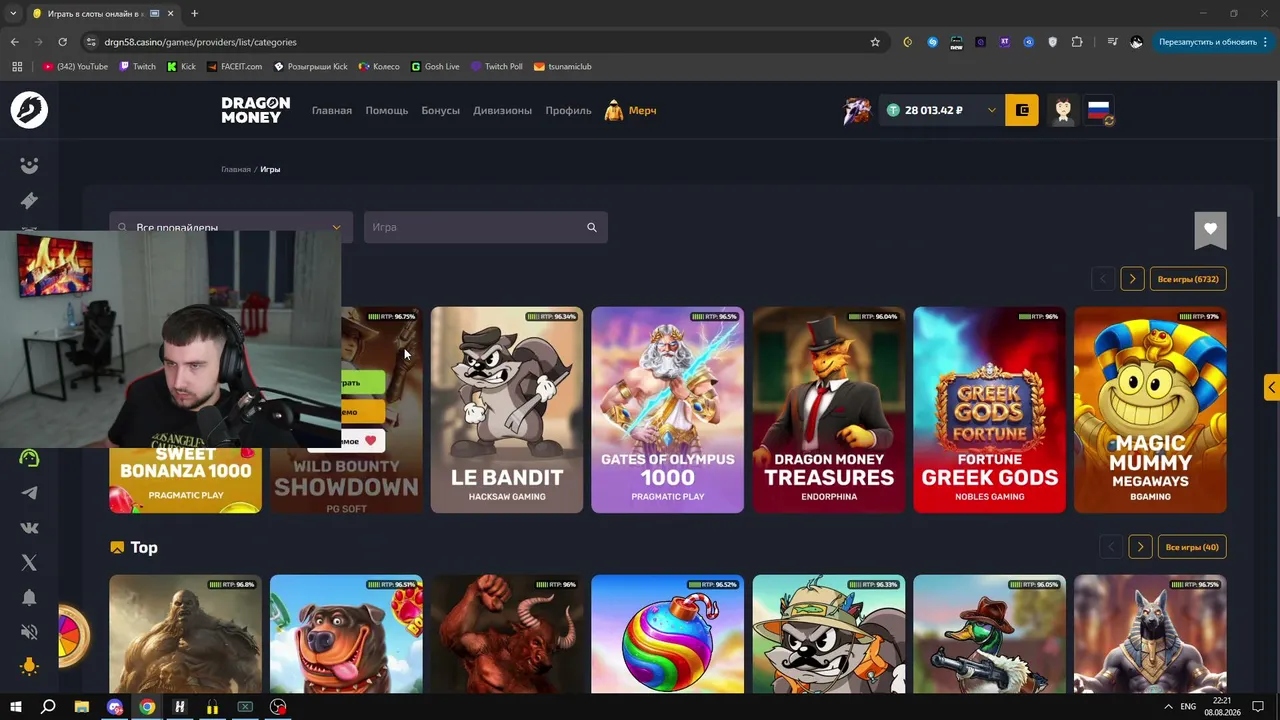Open the "Бонусы" nav item
The width and height of the screenshot is (1280, 720).
(x=440, y=110)
